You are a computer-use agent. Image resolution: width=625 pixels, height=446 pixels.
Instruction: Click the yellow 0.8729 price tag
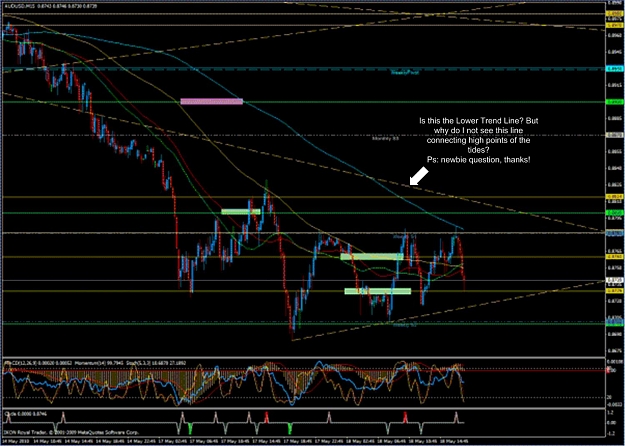(x=615, y=291)
